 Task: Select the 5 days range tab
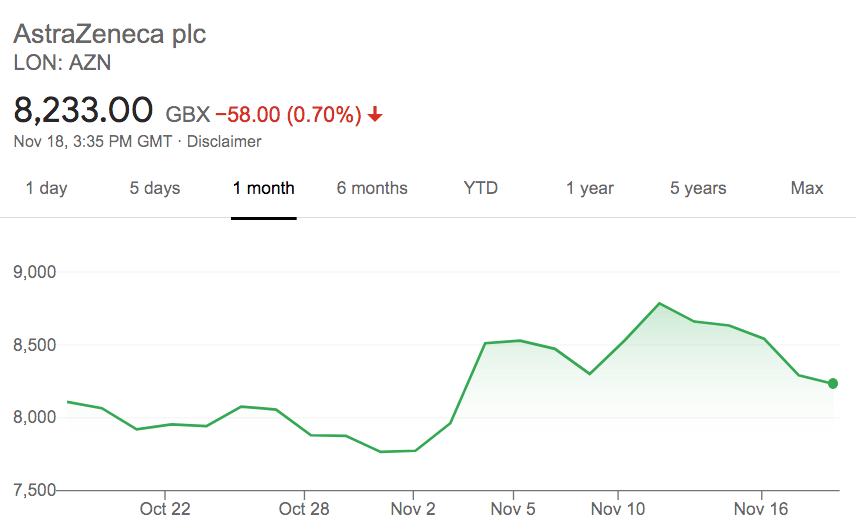[155, 188]
